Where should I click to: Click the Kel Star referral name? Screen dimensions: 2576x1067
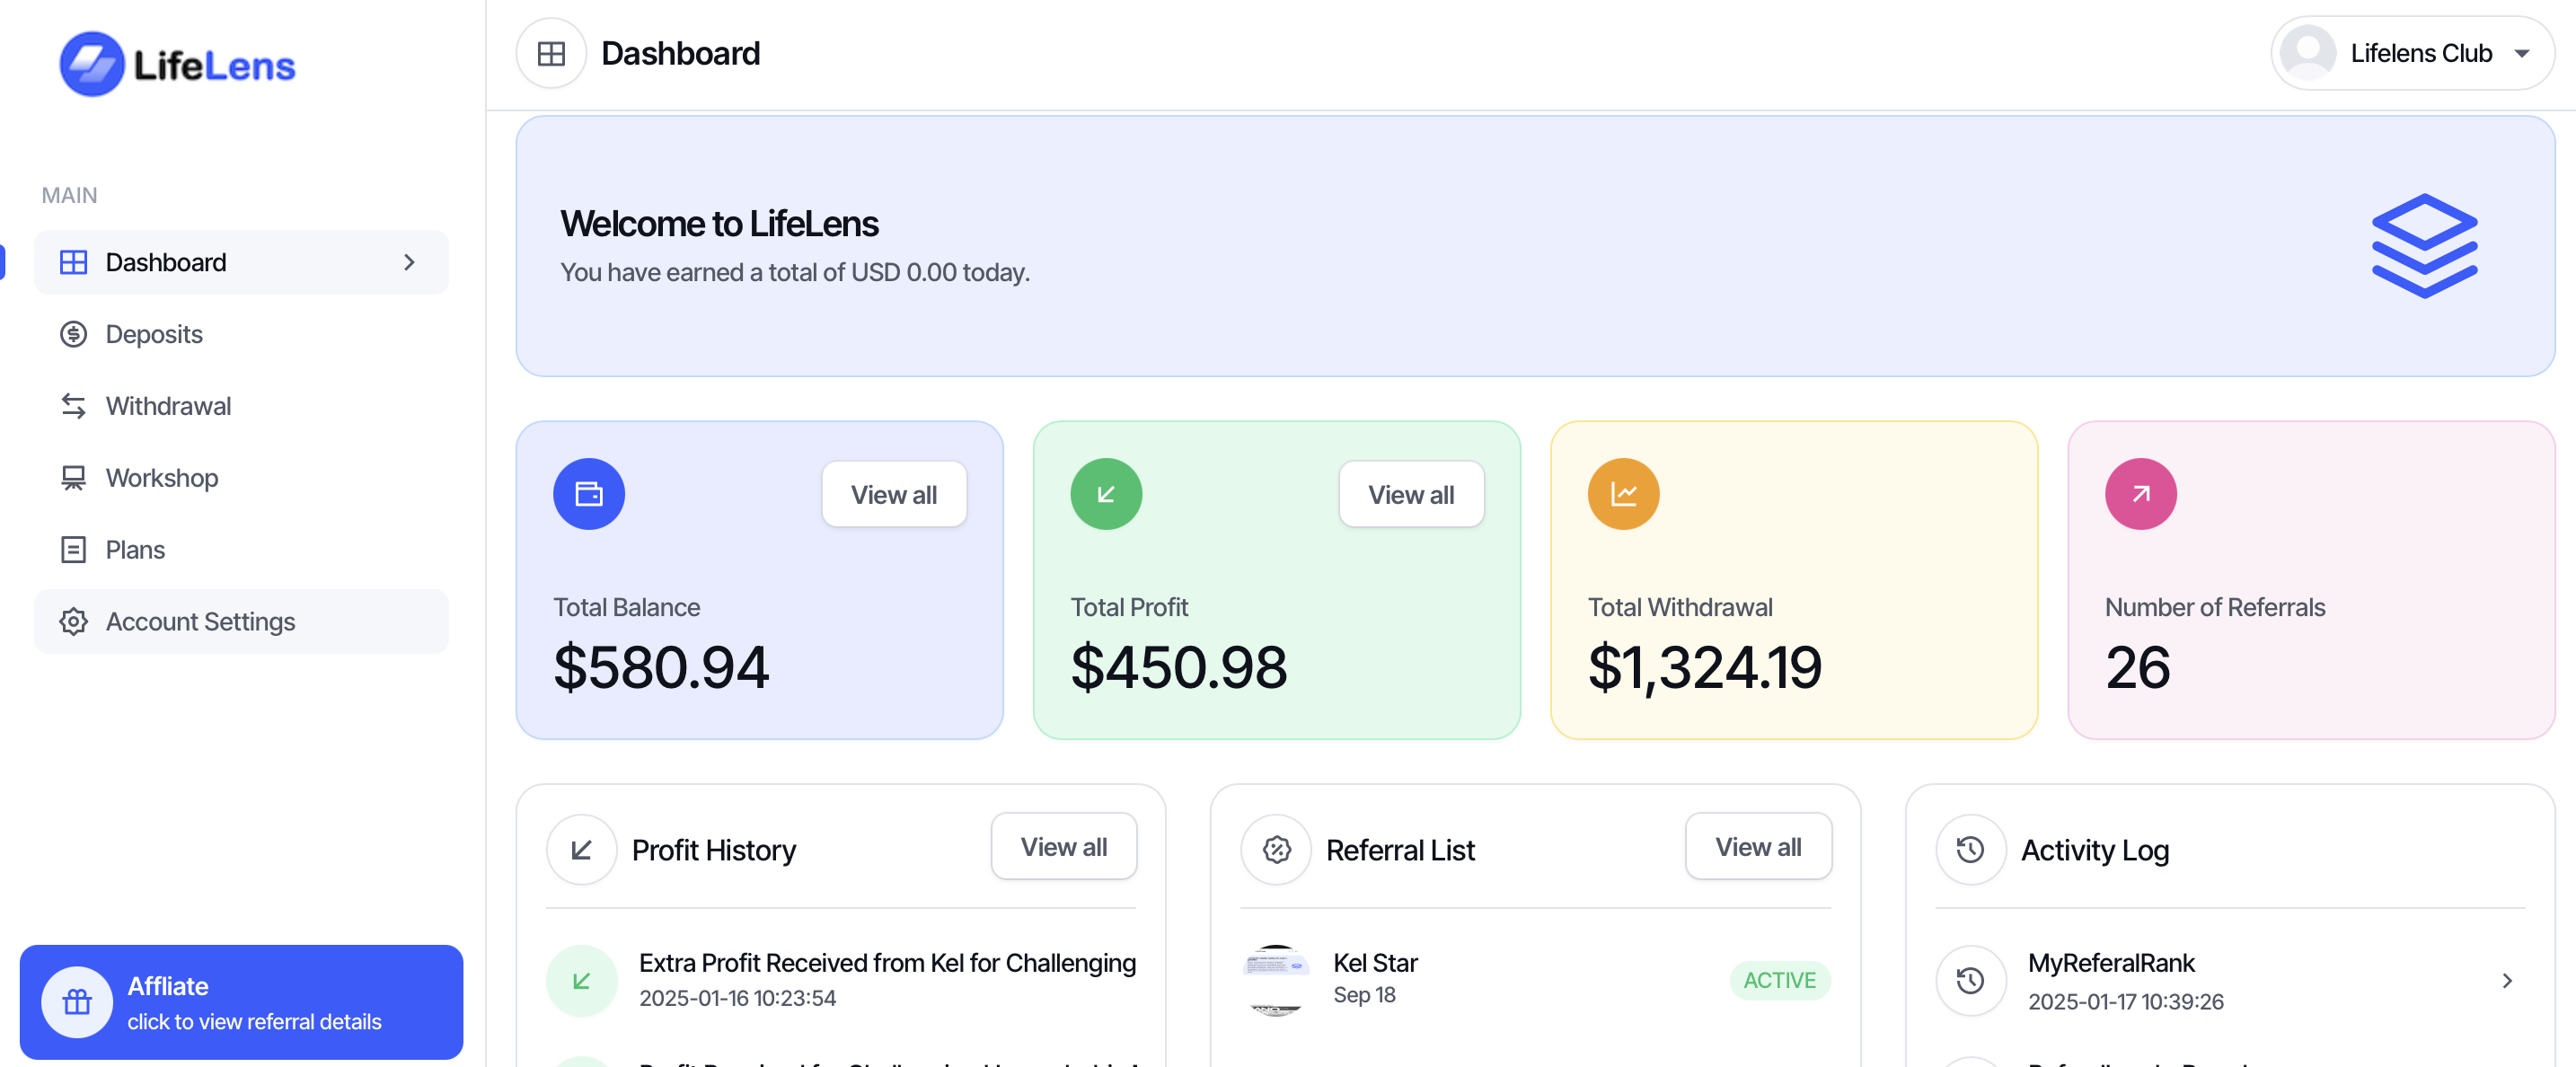tap(1375, 963)
